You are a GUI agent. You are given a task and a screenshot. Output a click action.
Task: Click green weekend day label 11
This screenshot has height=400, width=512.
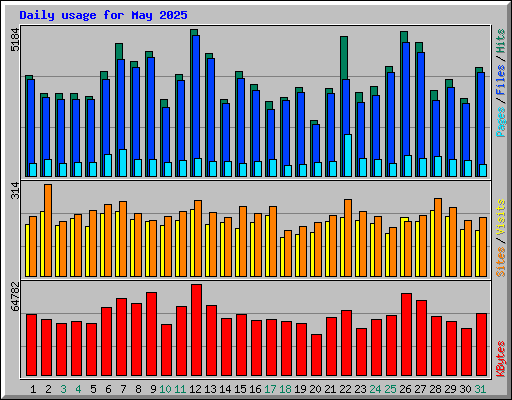180,389
